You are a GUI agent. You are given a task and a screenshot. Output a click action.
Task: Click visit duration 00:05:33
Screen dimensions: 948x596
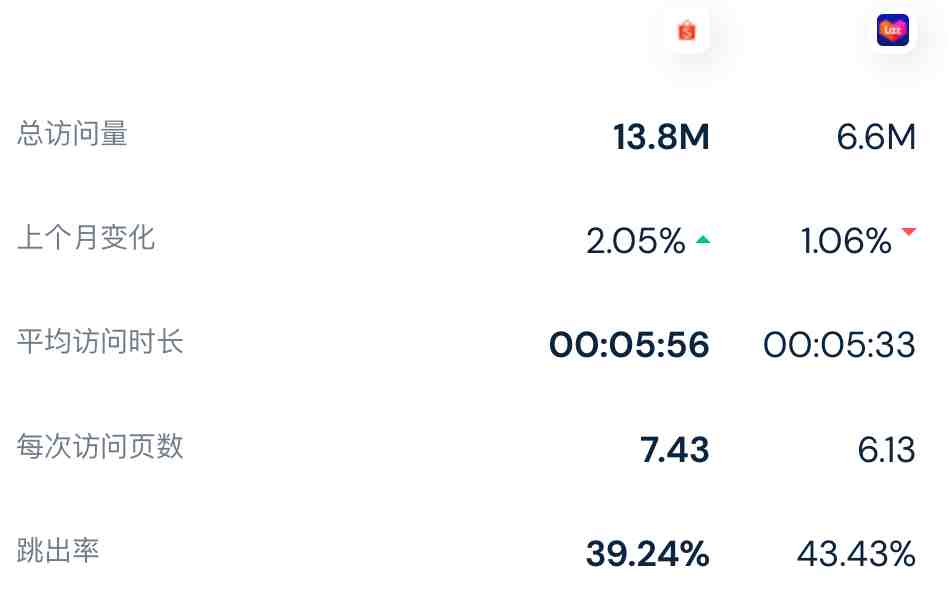(839, 345)
